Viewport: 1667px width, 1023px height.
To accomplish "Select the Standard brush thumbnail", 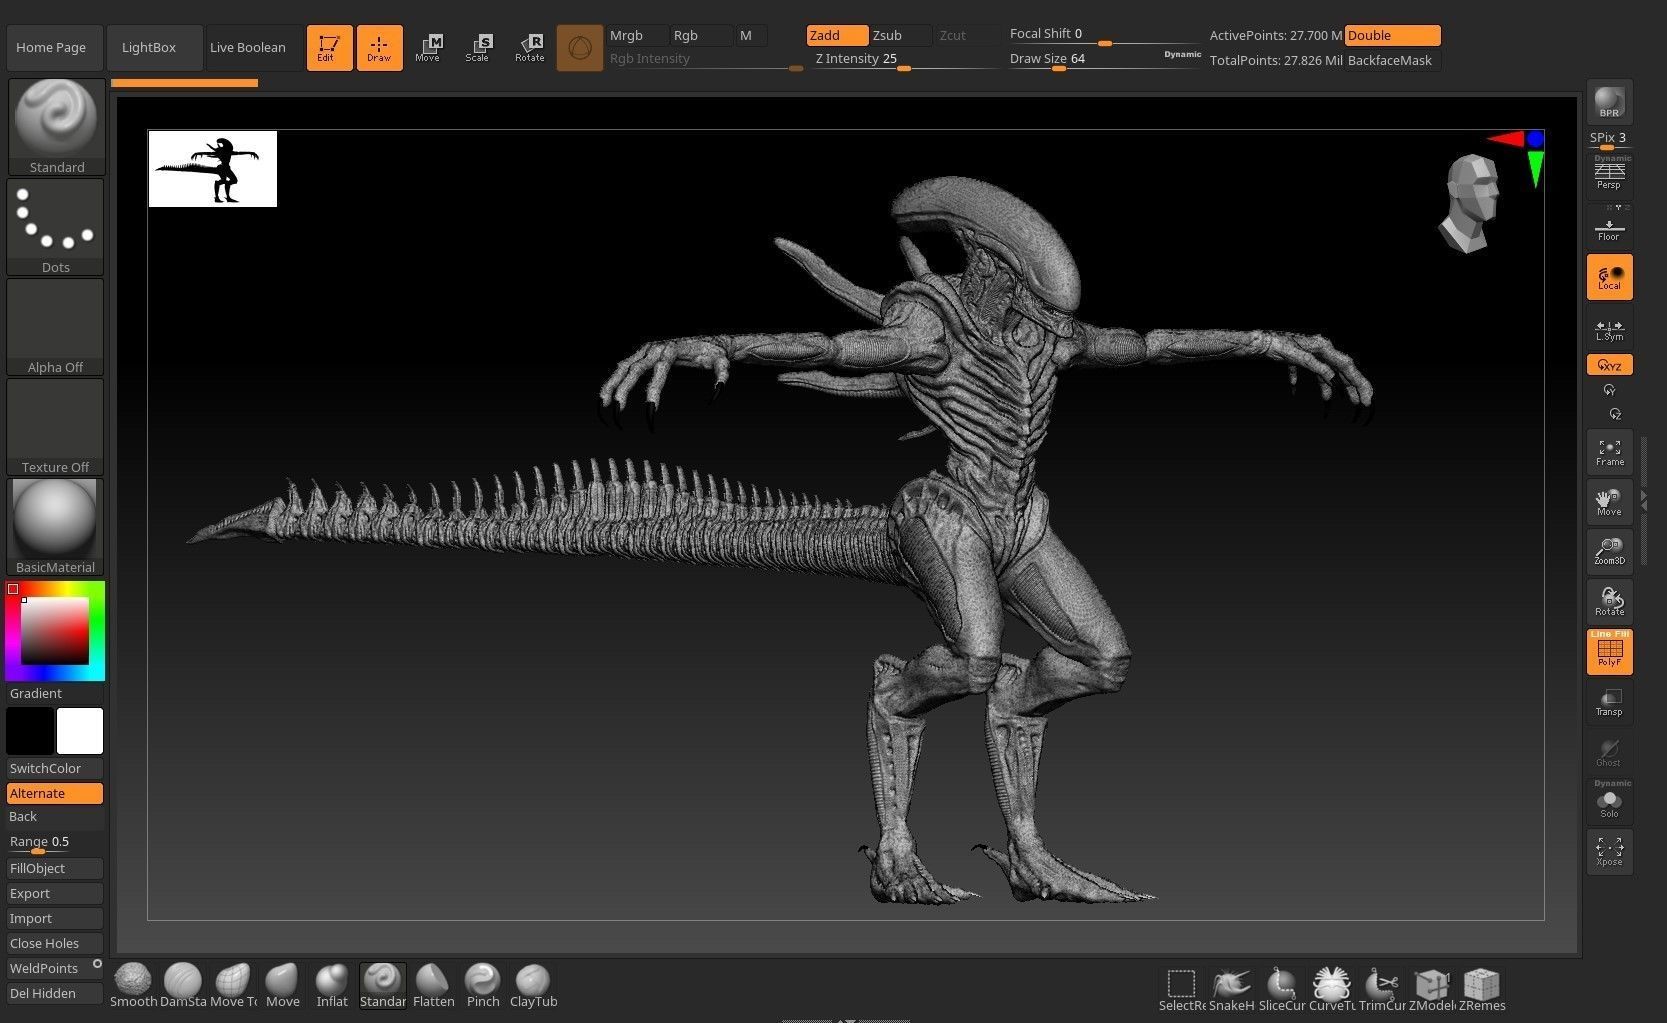I will click(56, 127).
